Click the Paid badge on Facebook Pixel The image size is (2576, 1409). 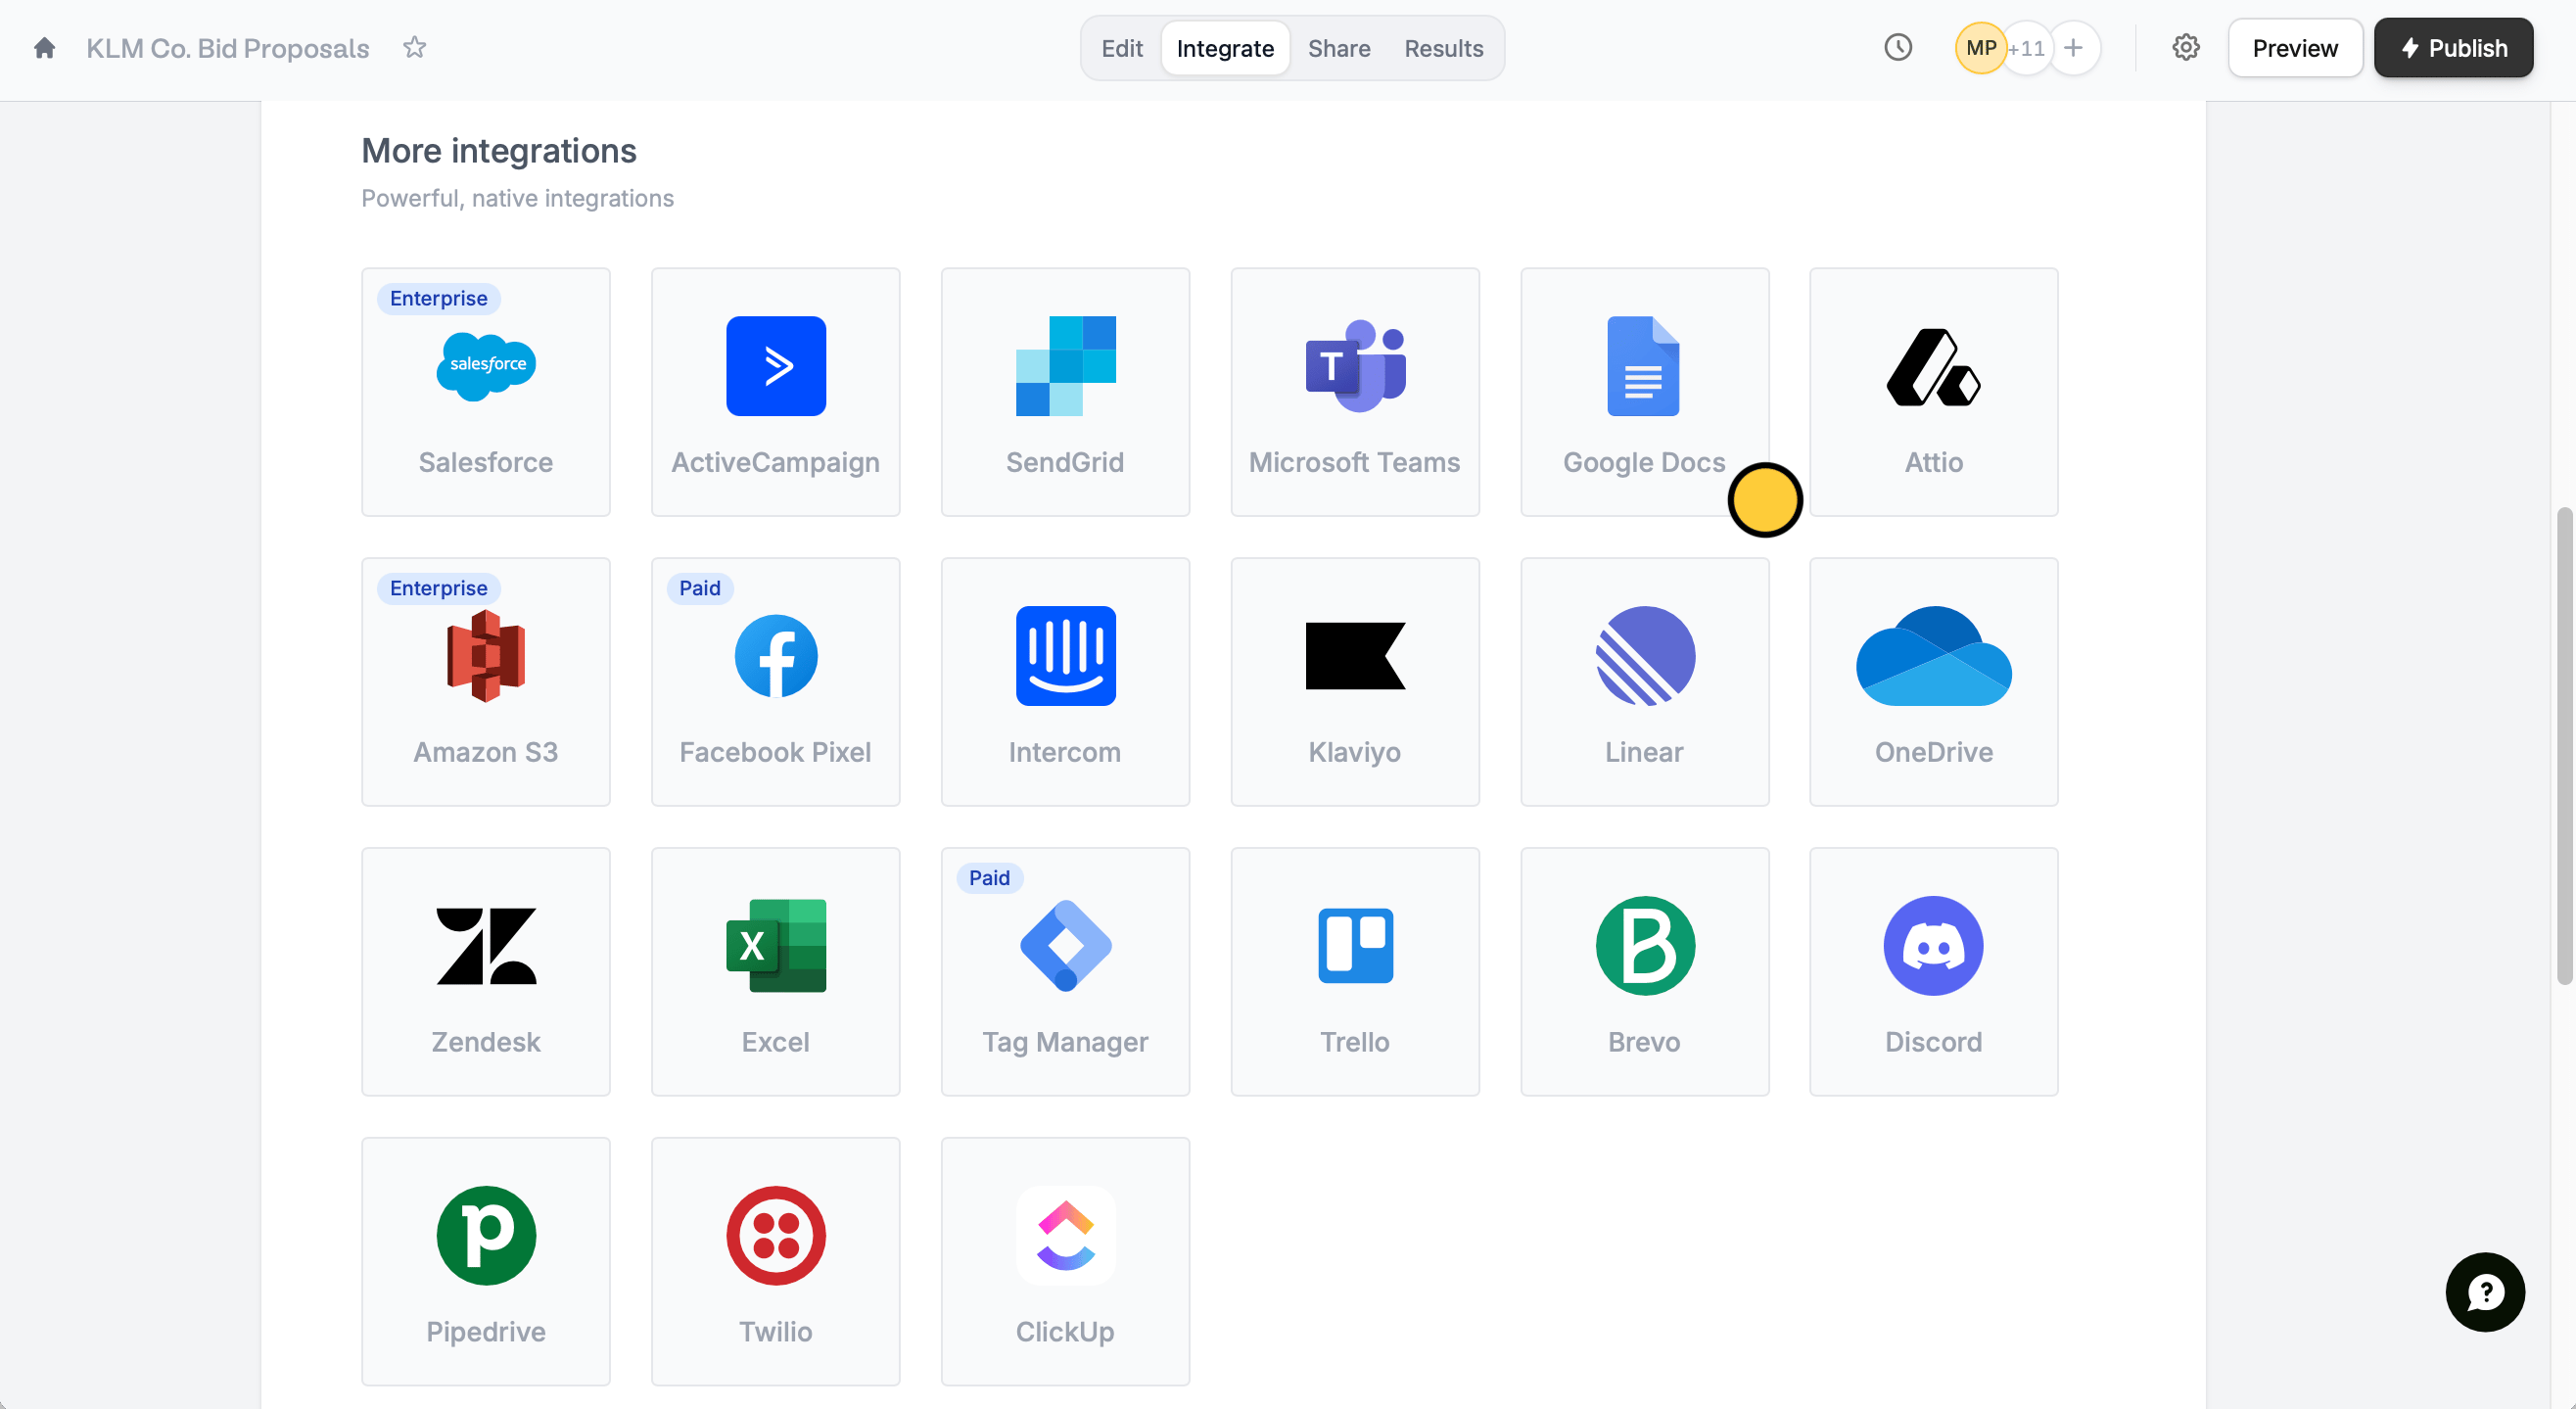[x=699, y=588]
